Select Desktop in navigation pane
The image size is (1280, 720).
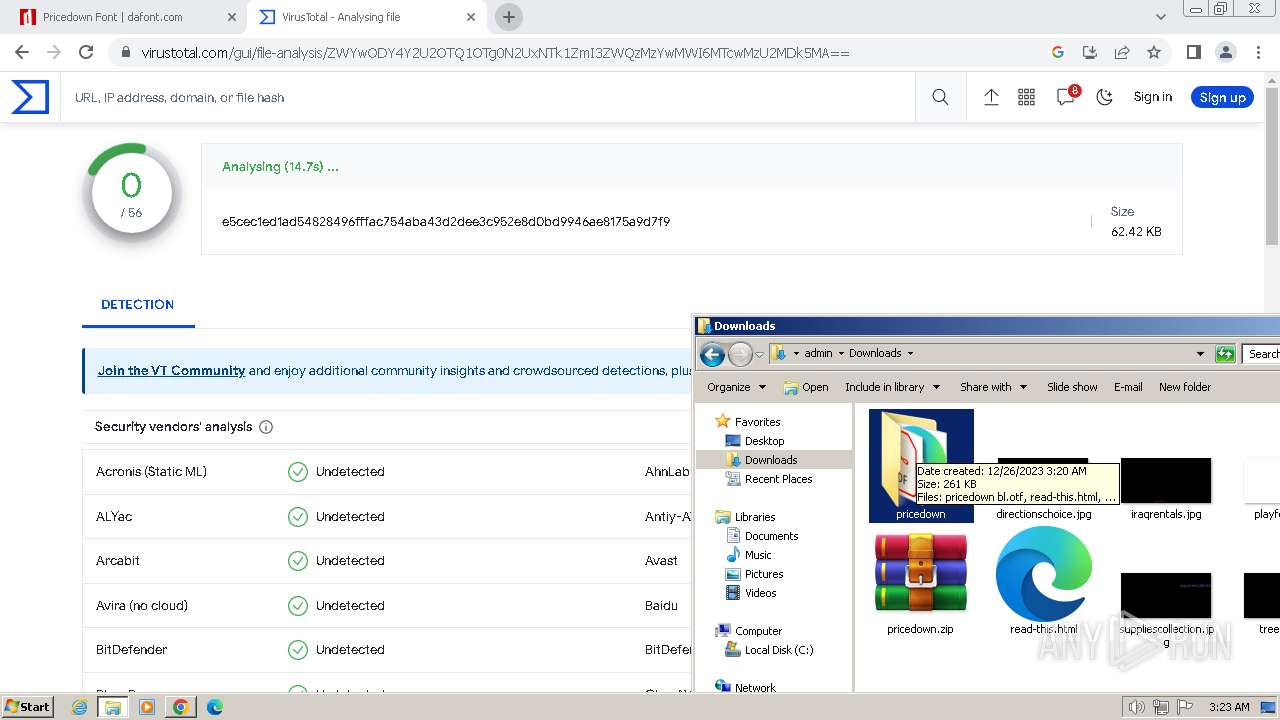[764, 441]
